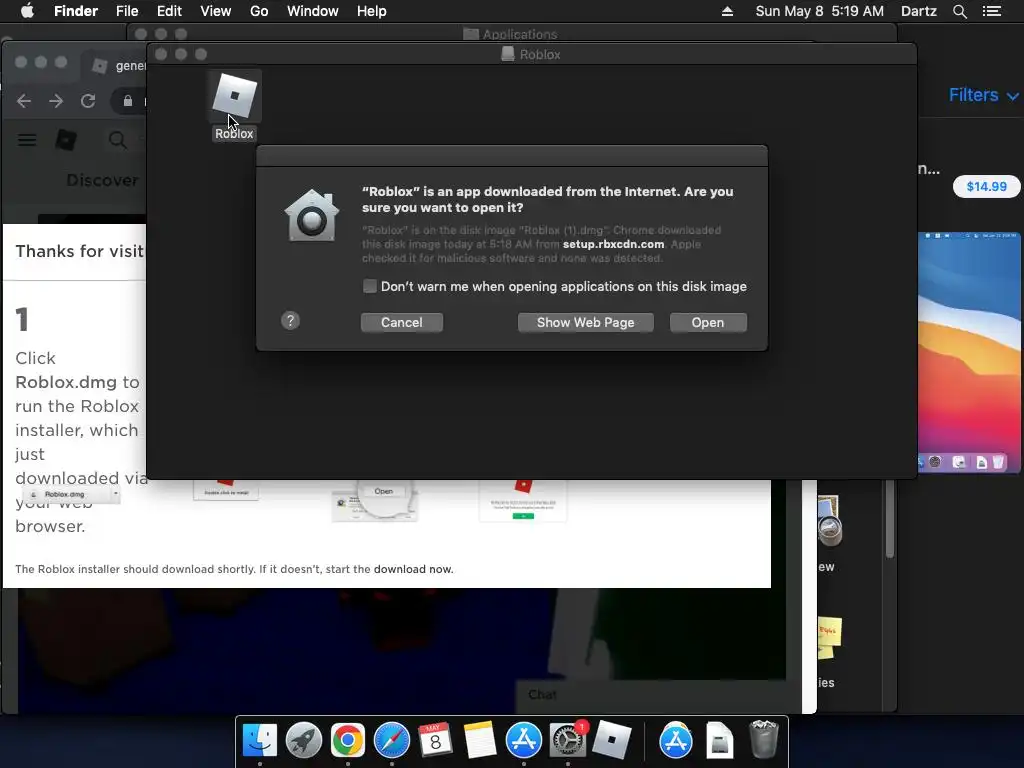Open the Roblox hamburger menu on the web page
The width and height of the screenshot is (1024, 768).
tap(27, 140)
